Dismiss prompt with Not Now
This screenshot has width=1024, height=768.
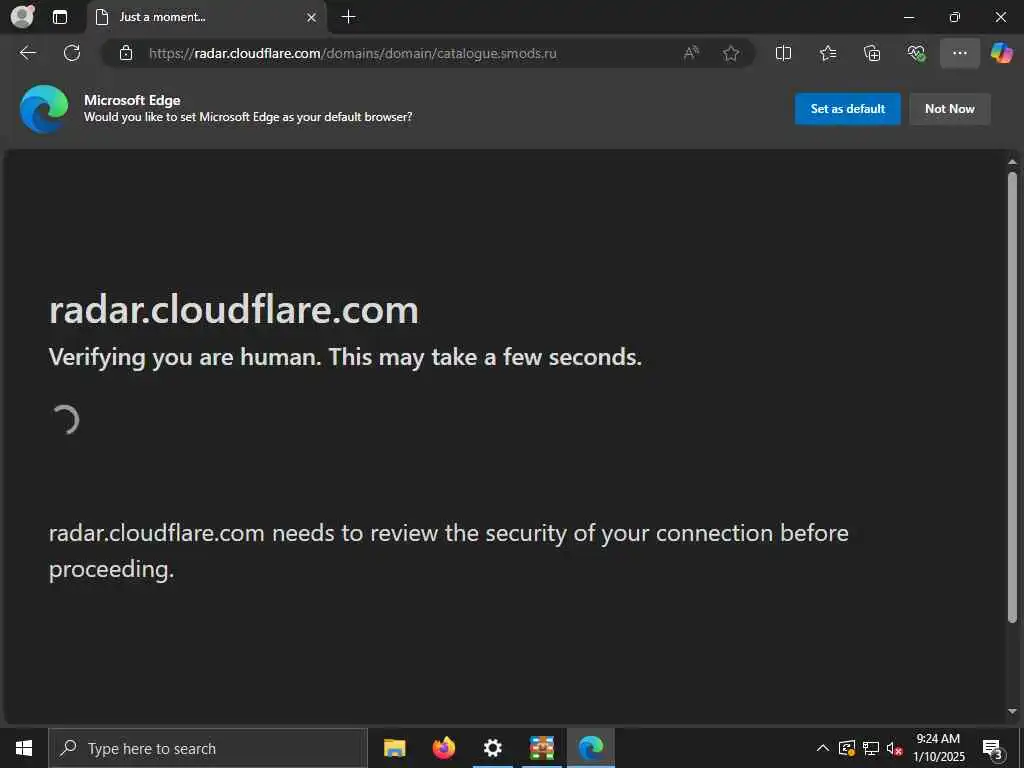coord(950,108)
